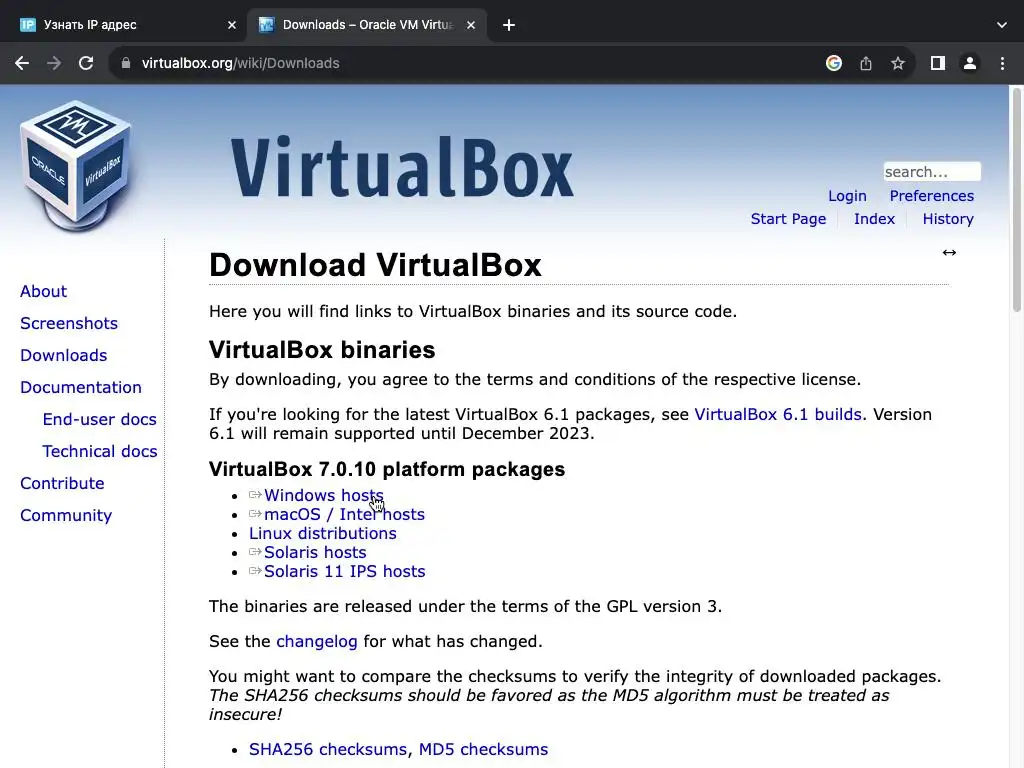Open the browser side panel icon

[938, 63]
